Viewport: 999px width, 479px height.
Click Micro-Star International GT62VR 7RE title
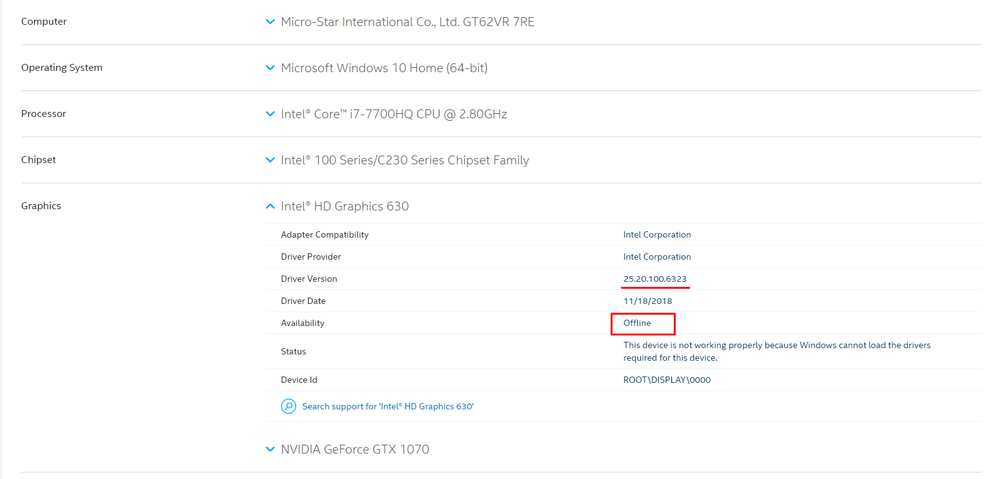tap(408, 22)
